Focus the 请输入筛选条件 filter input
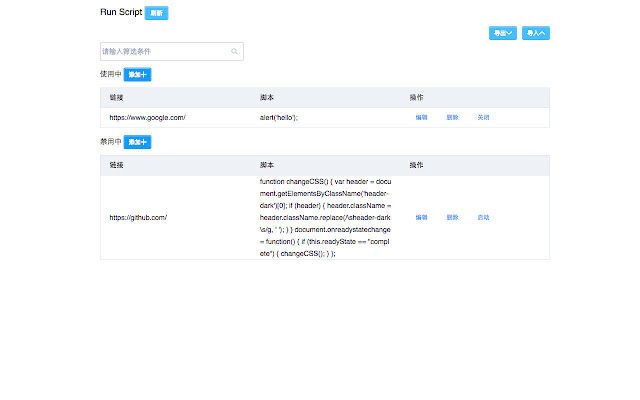The image size is (640, 400). pyautogui.click(x=172, y=51)
